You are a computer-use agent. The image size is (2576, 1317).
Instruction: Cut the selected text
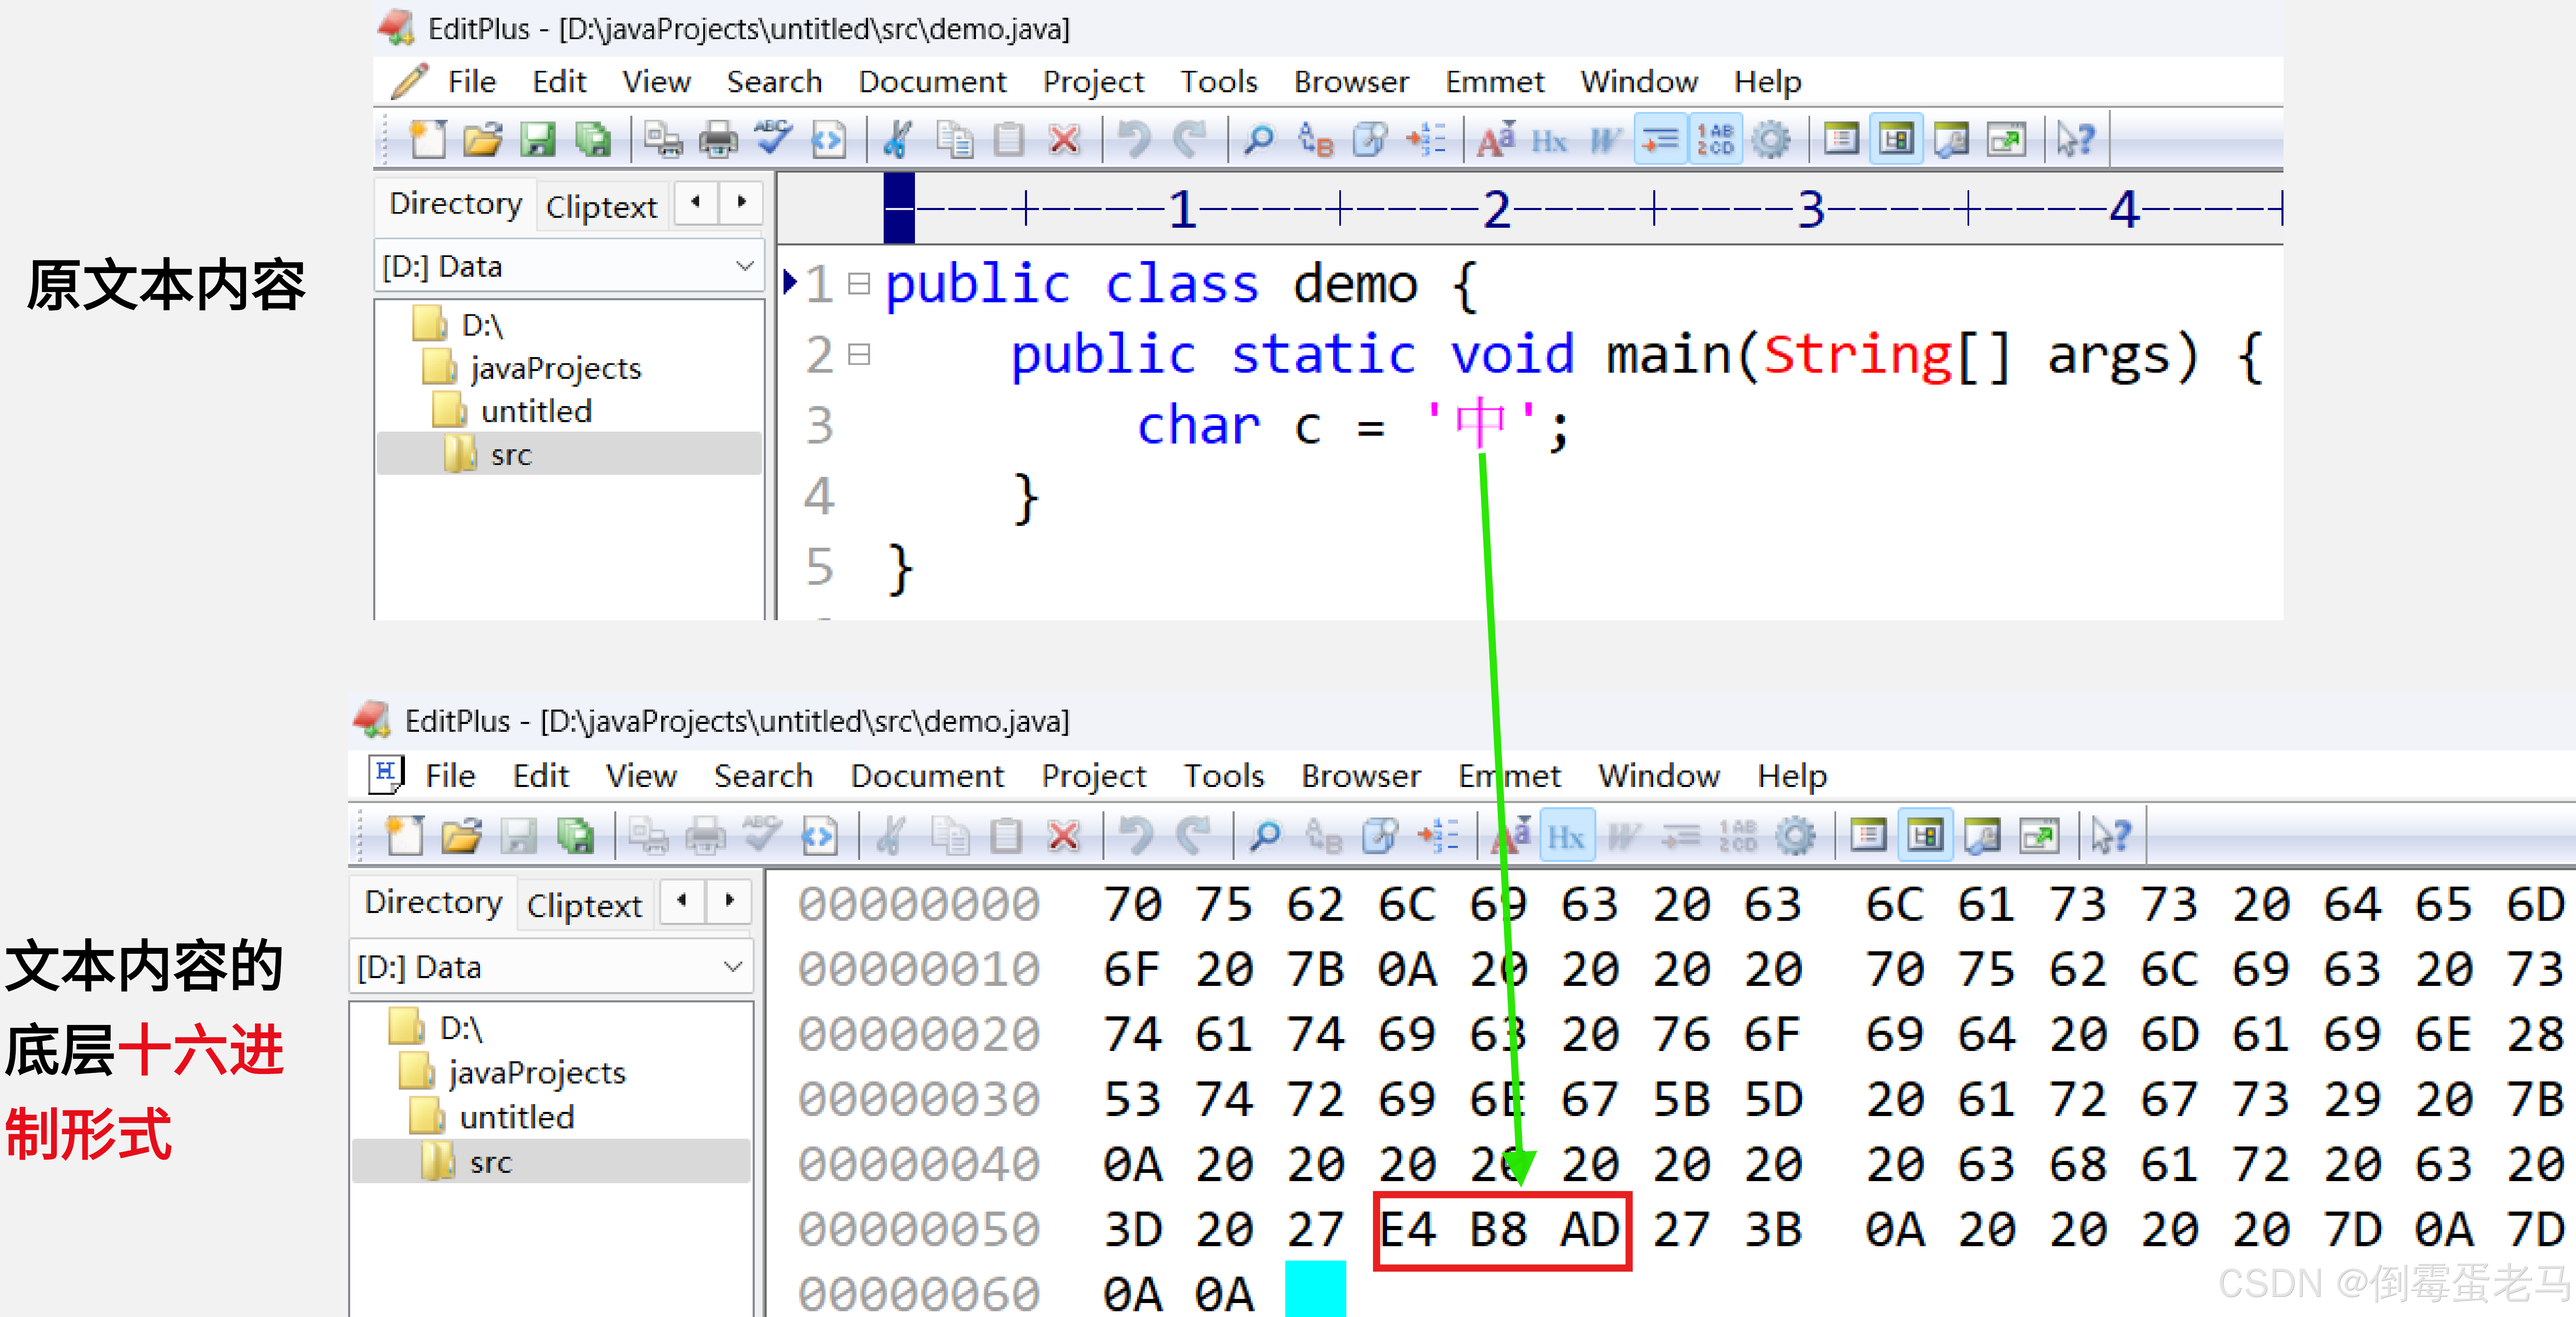[897, 139]
